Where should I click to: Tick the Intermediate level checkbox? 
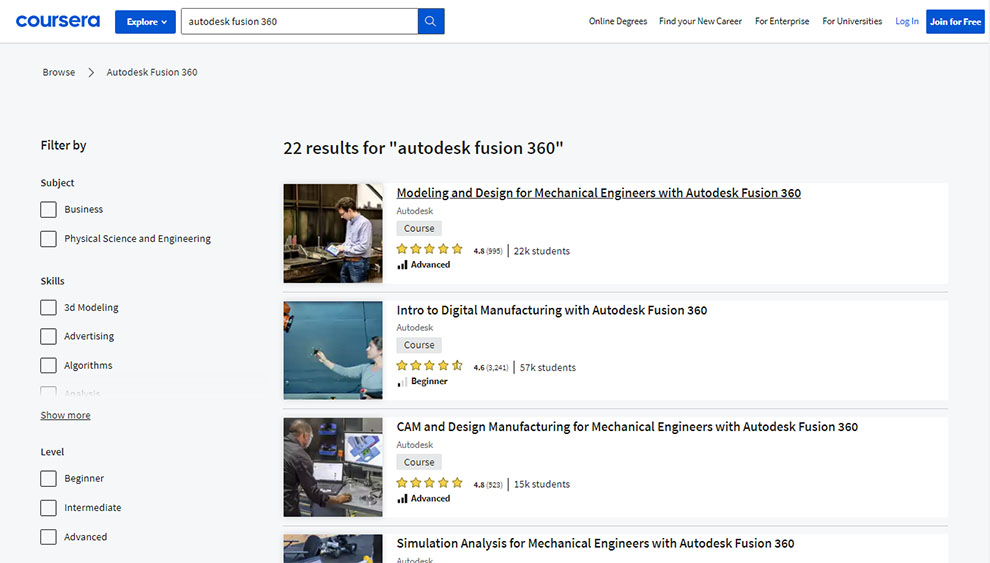click(48, 508)
